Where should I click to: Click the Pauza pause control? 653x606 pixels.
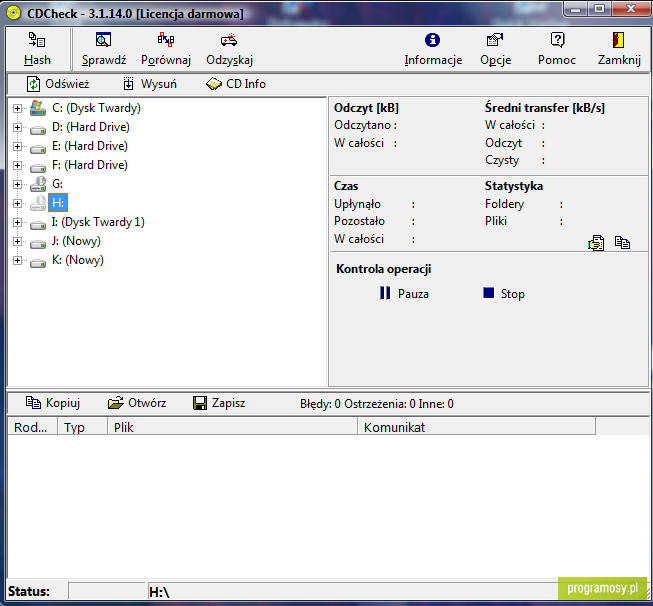(404, 294)
